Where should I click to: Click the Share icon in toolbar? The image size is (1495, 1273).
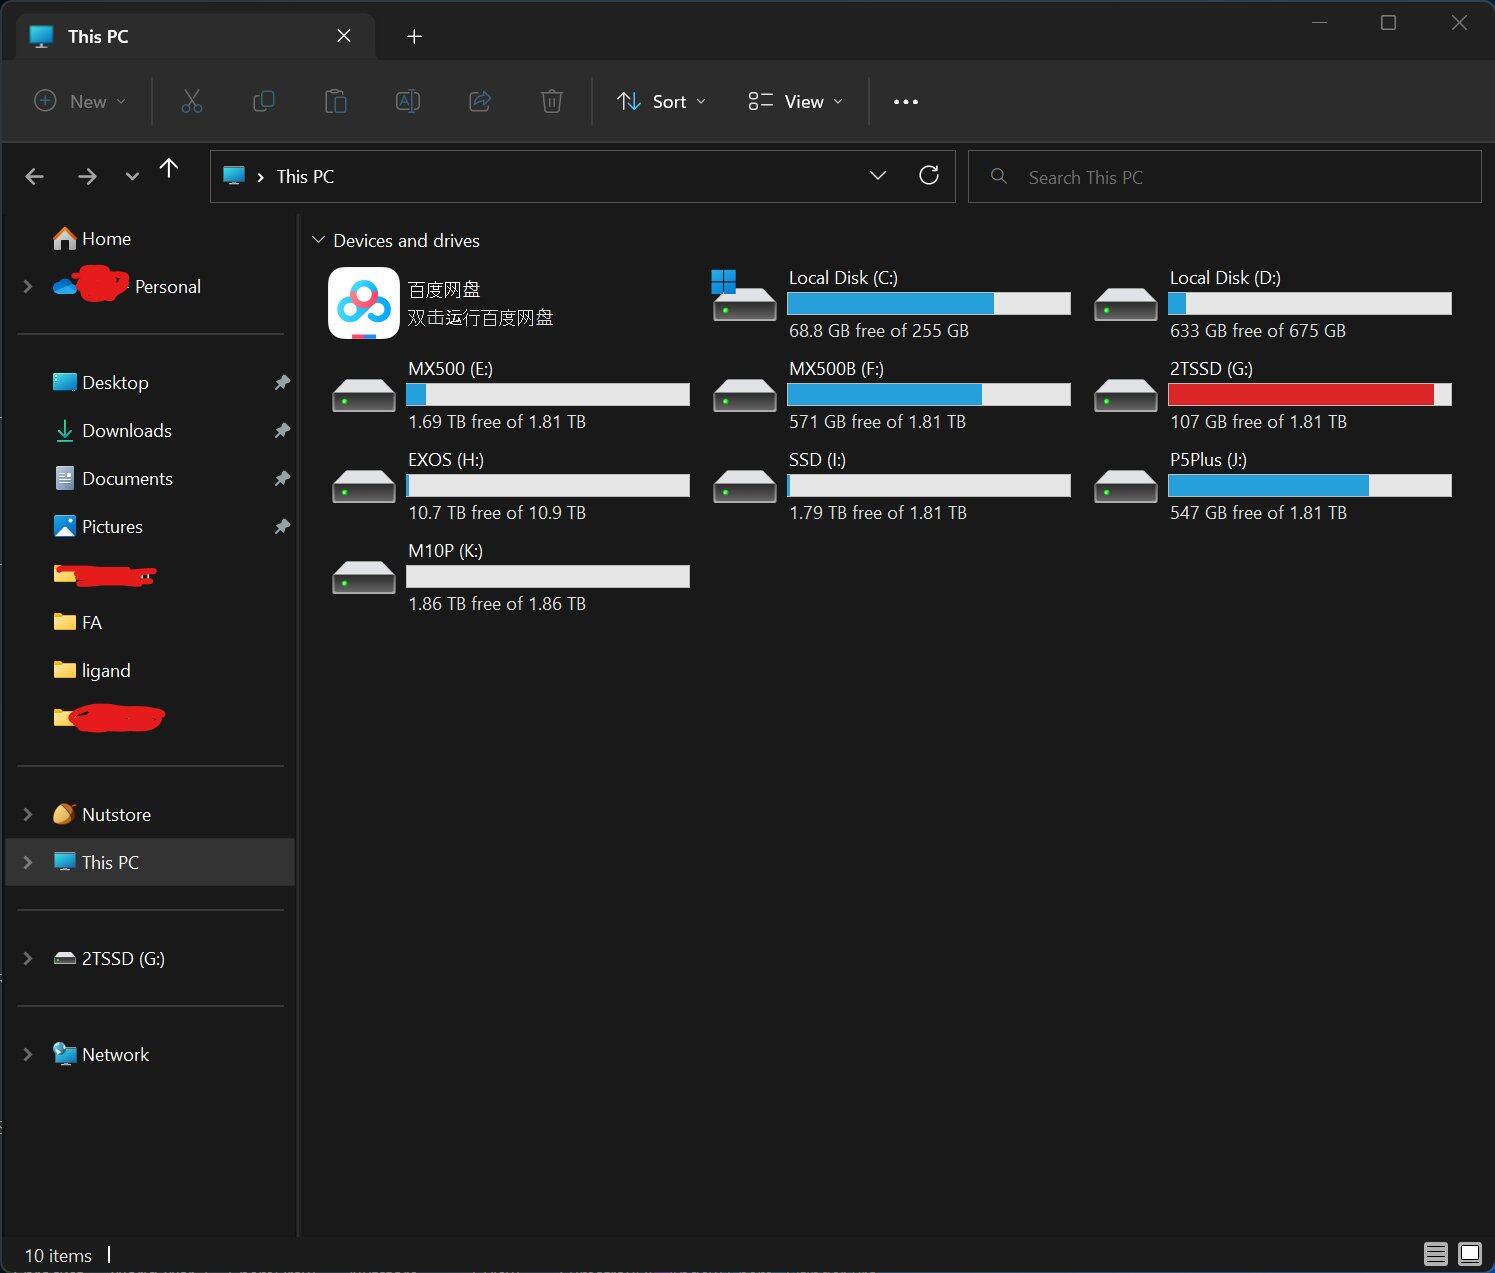pos(480,101)
